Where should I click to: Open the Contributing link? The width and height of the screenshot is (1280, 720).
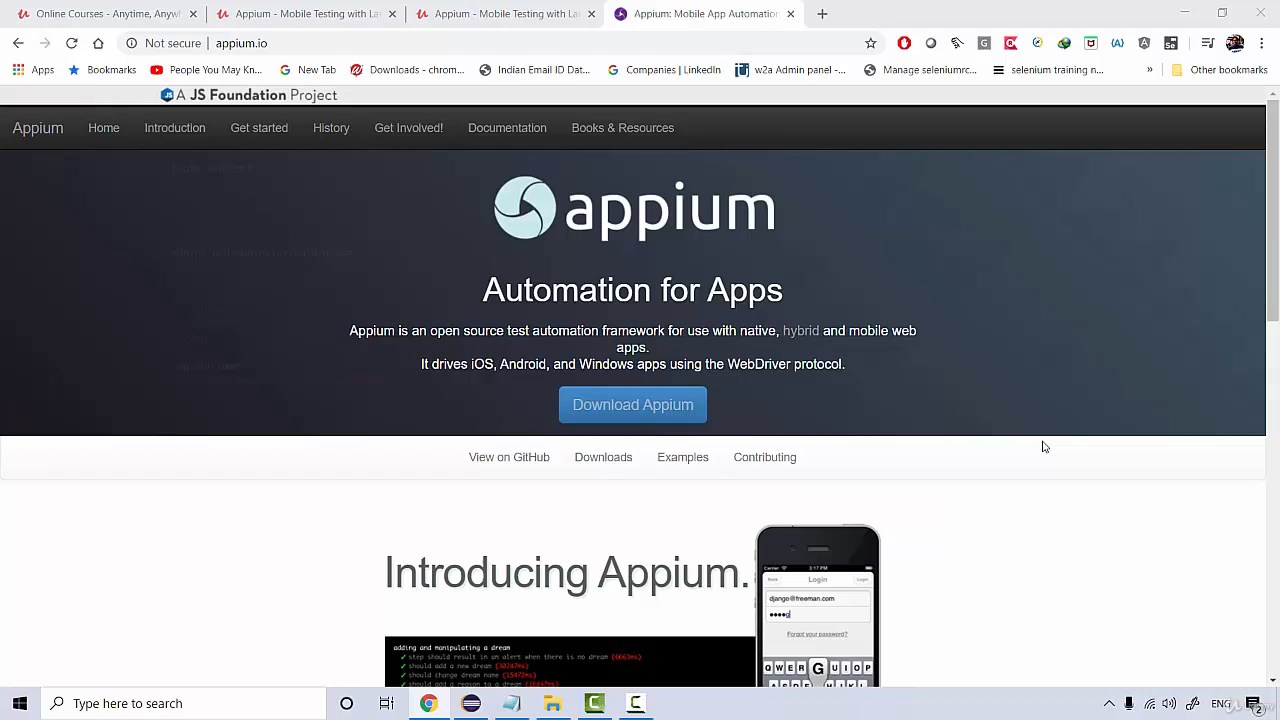click(765, 457)
